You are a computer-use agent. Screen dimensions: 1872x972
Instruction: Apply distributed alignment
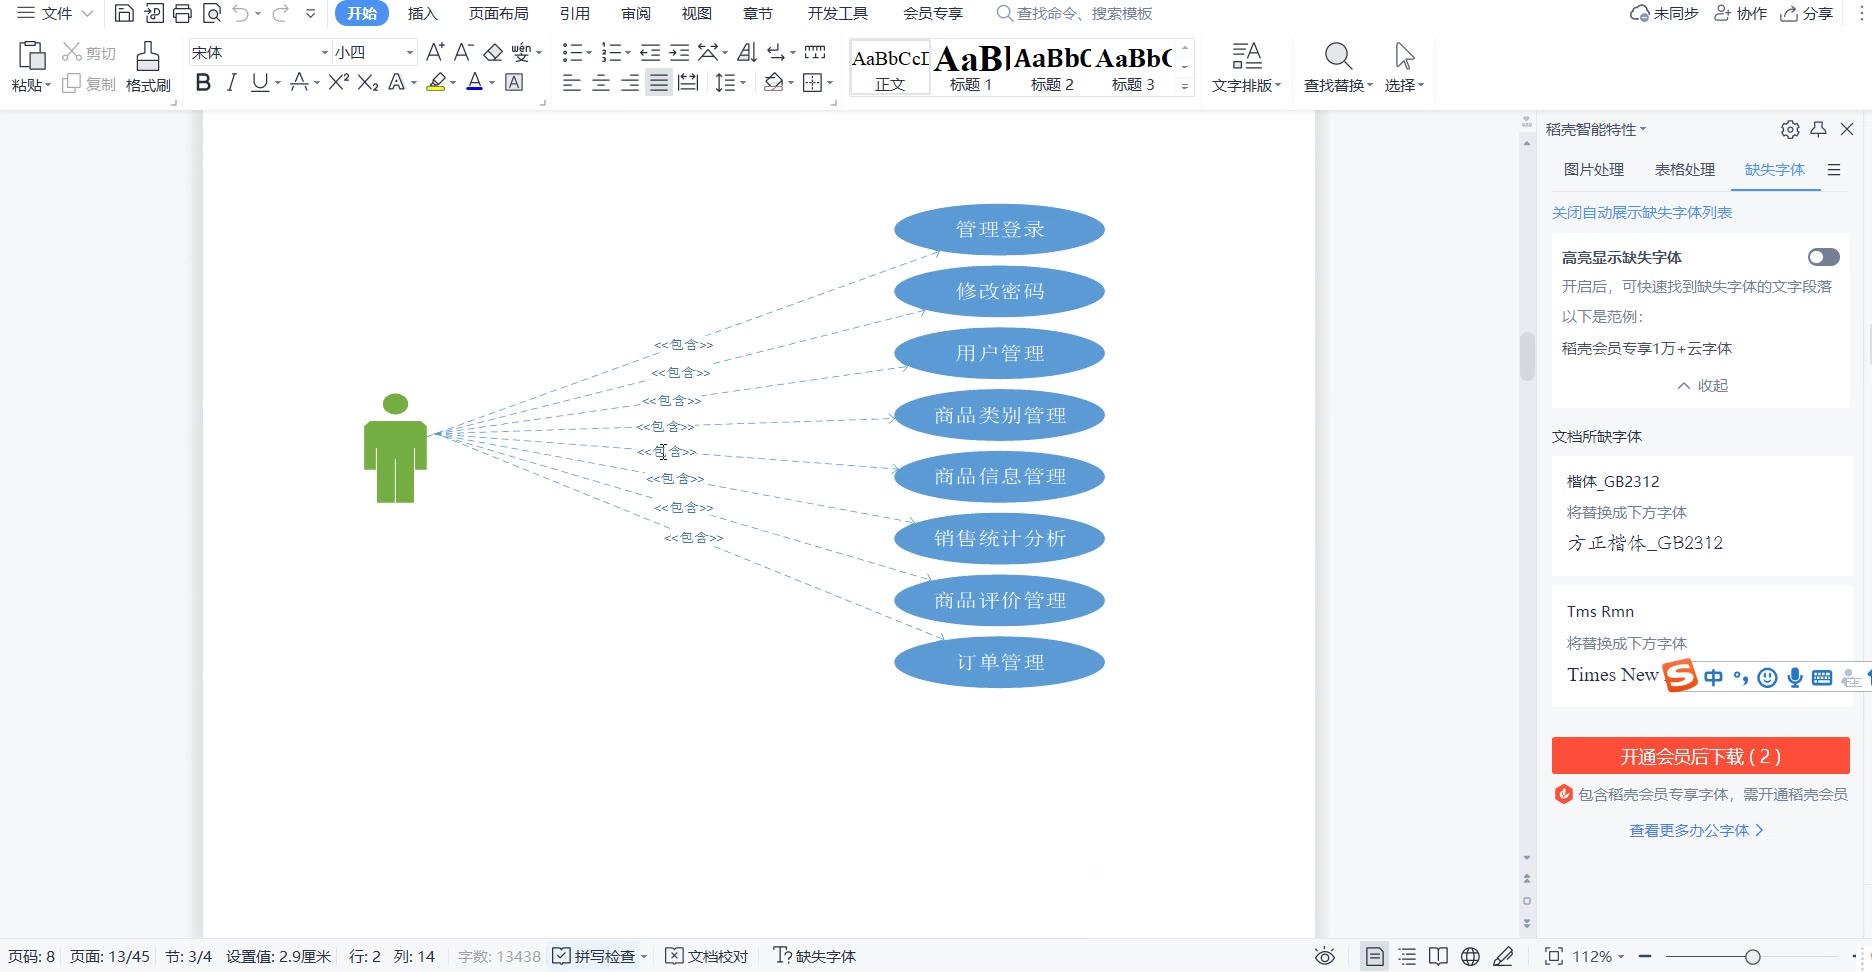(x=688, y=83)
